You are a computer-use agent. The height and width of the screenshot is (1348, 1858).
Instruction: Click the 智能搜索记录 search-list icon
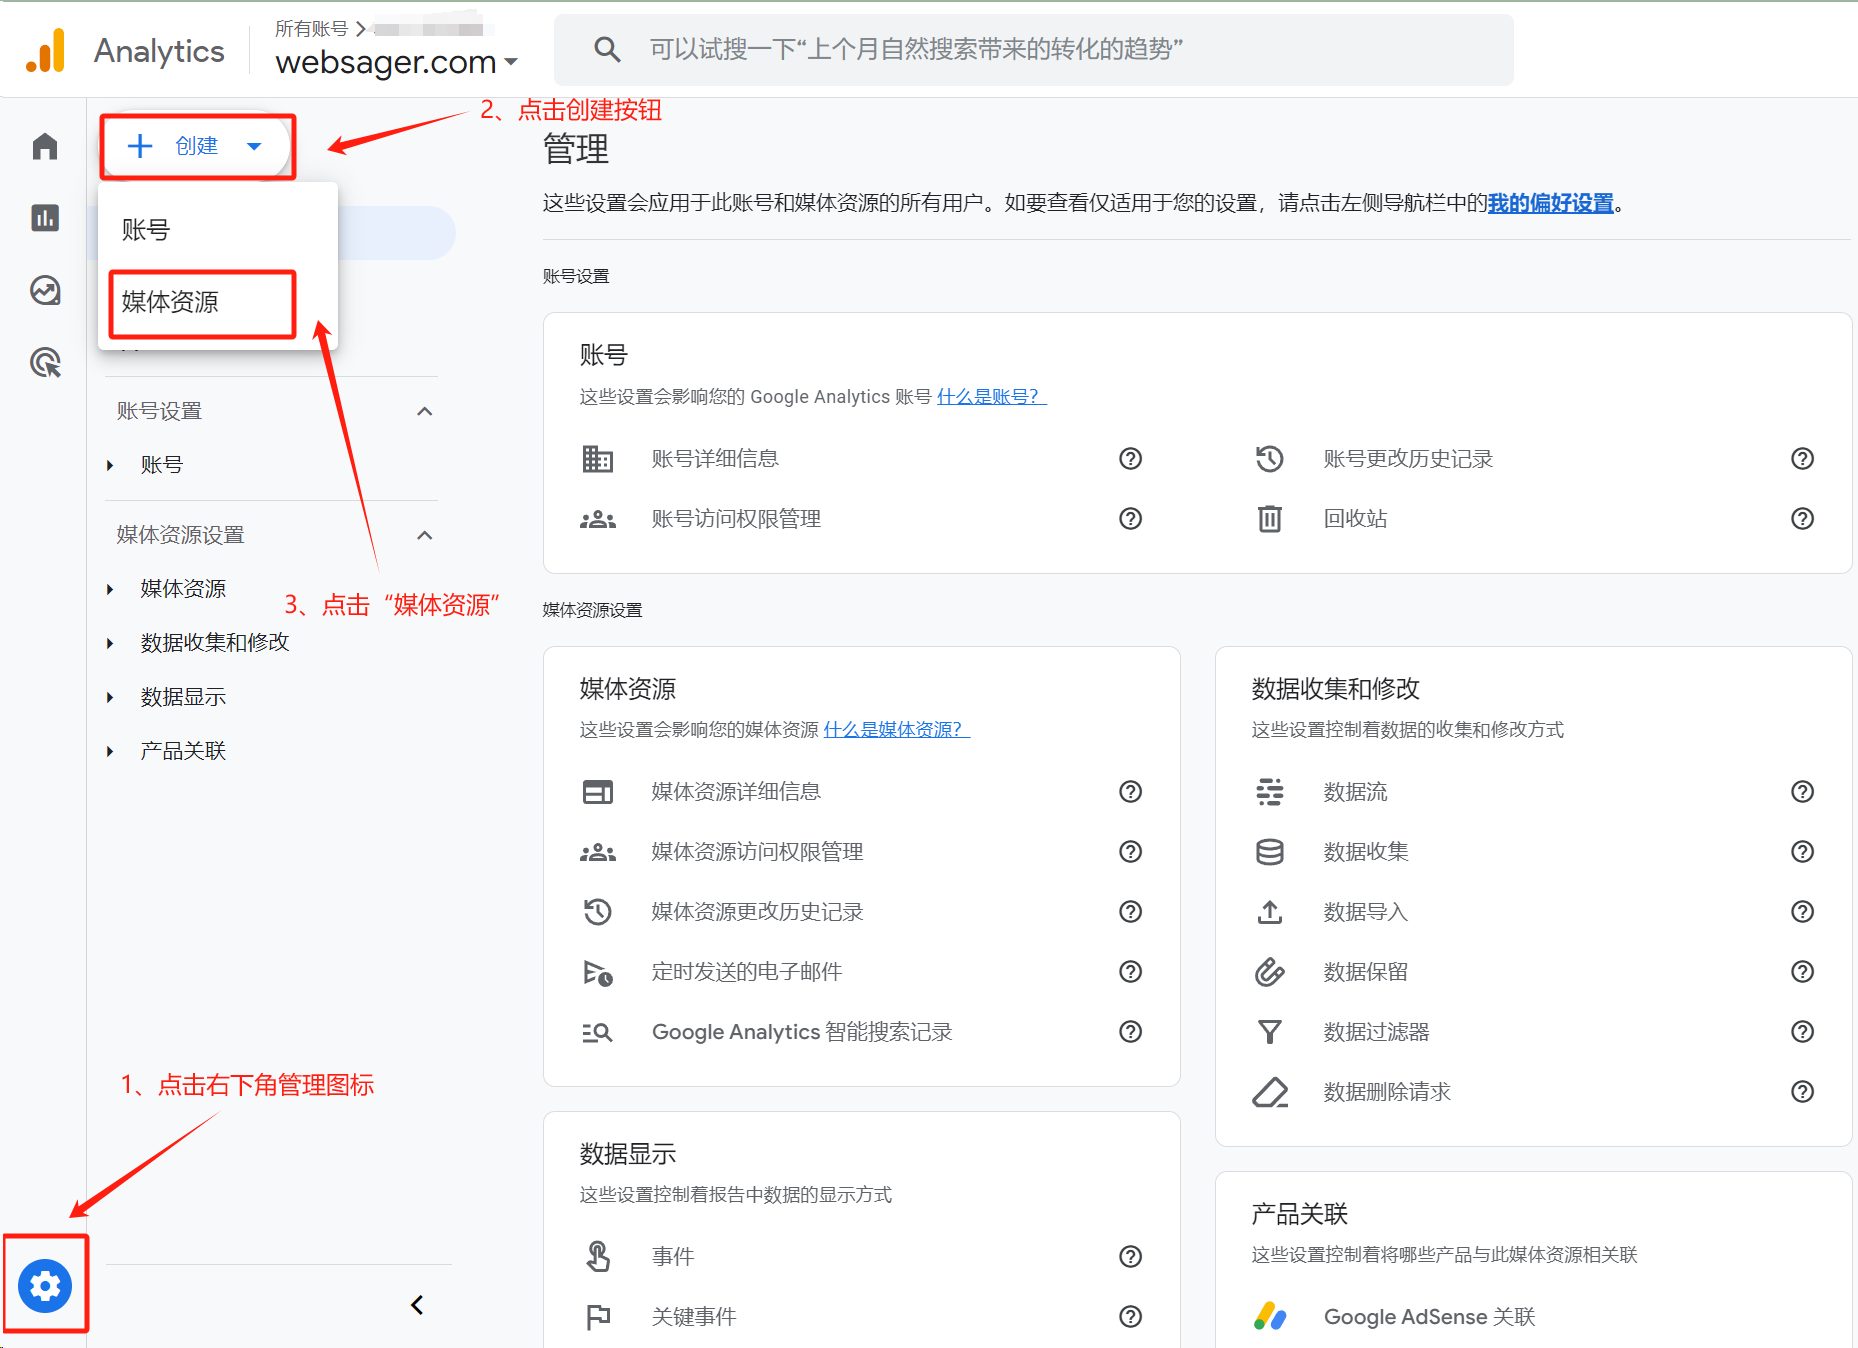(x=598, y=1032)
